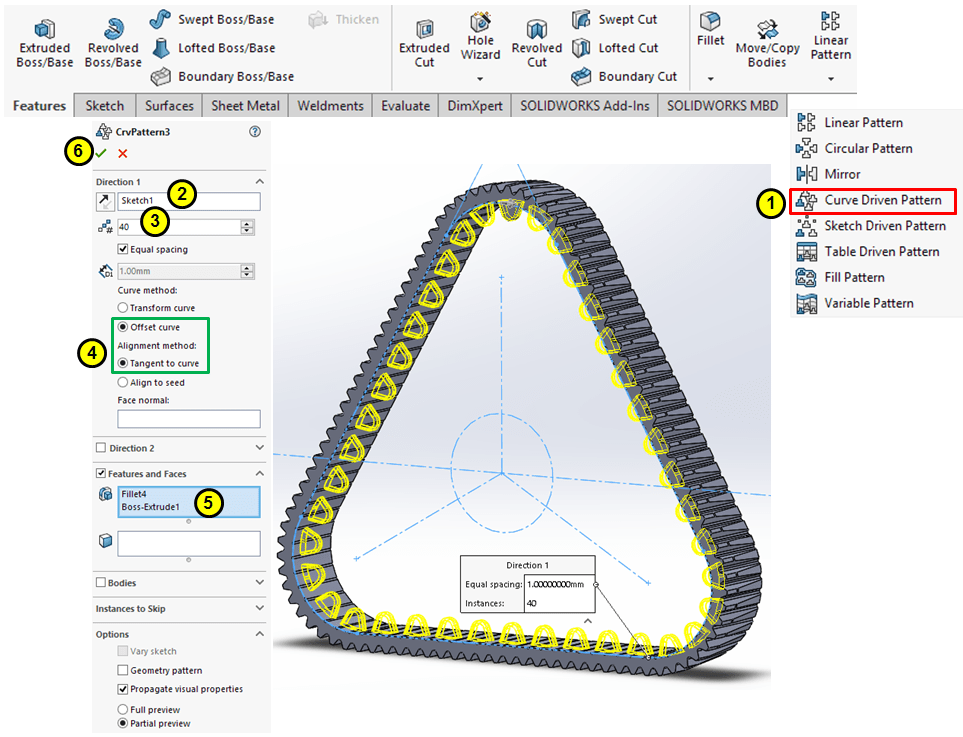Click the Sketch1 direction input field

click(189, 201)
